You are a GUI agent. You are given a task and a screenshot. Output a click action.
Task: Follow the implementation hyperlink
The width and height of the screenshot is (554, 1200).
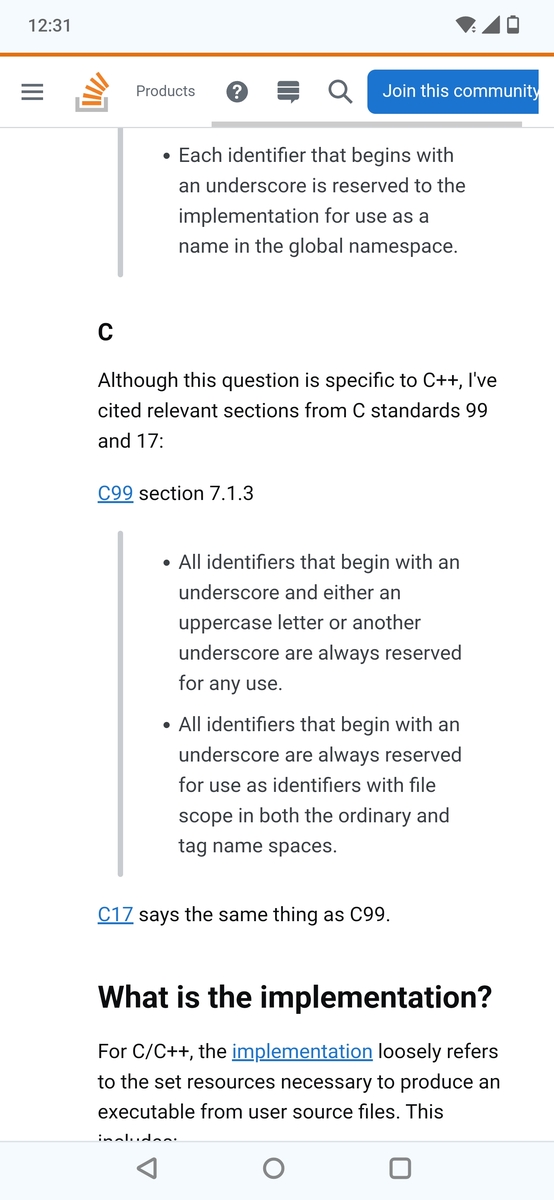click(x=302, y=1051)
